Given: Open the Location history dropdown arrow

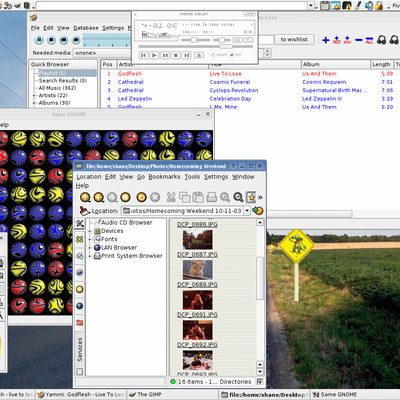Looking at the screenshot, I should [247, 211].
